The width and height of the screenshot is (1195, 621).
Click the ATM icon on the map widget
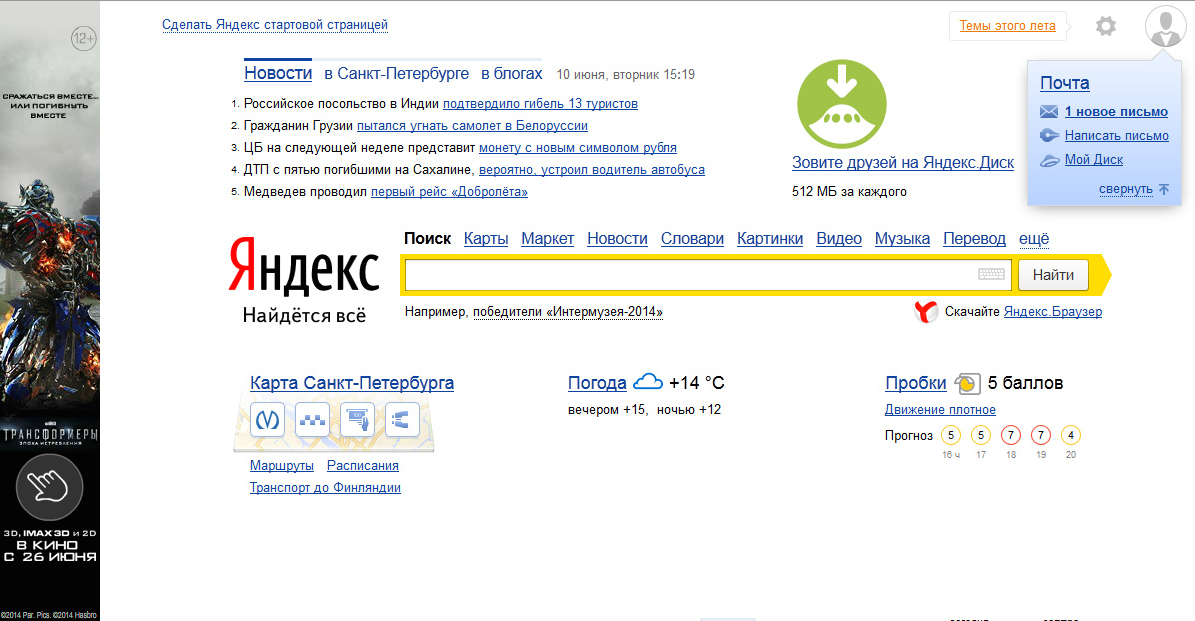357,420
